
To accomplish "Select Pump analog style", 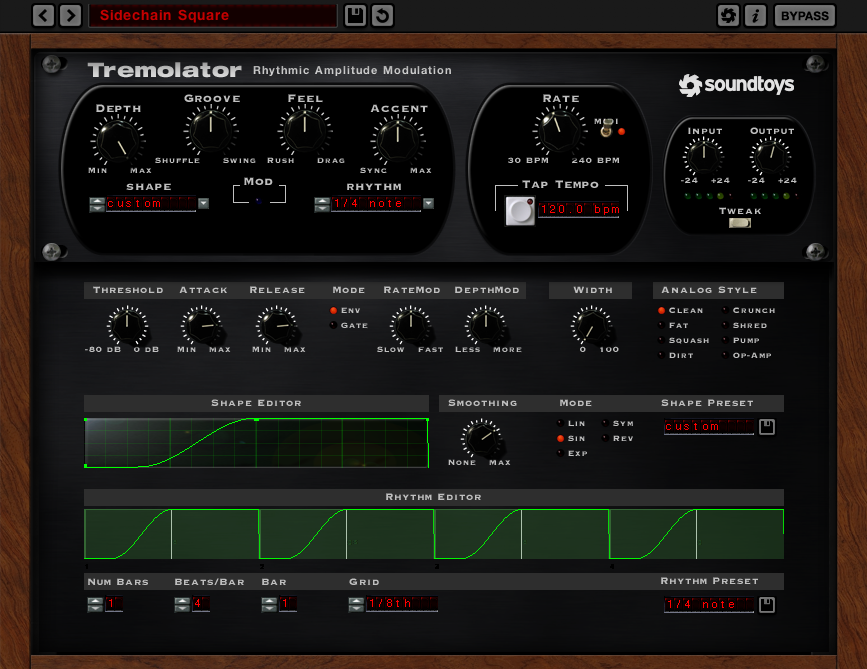I will pyautogui.click(x=741, y=340).
